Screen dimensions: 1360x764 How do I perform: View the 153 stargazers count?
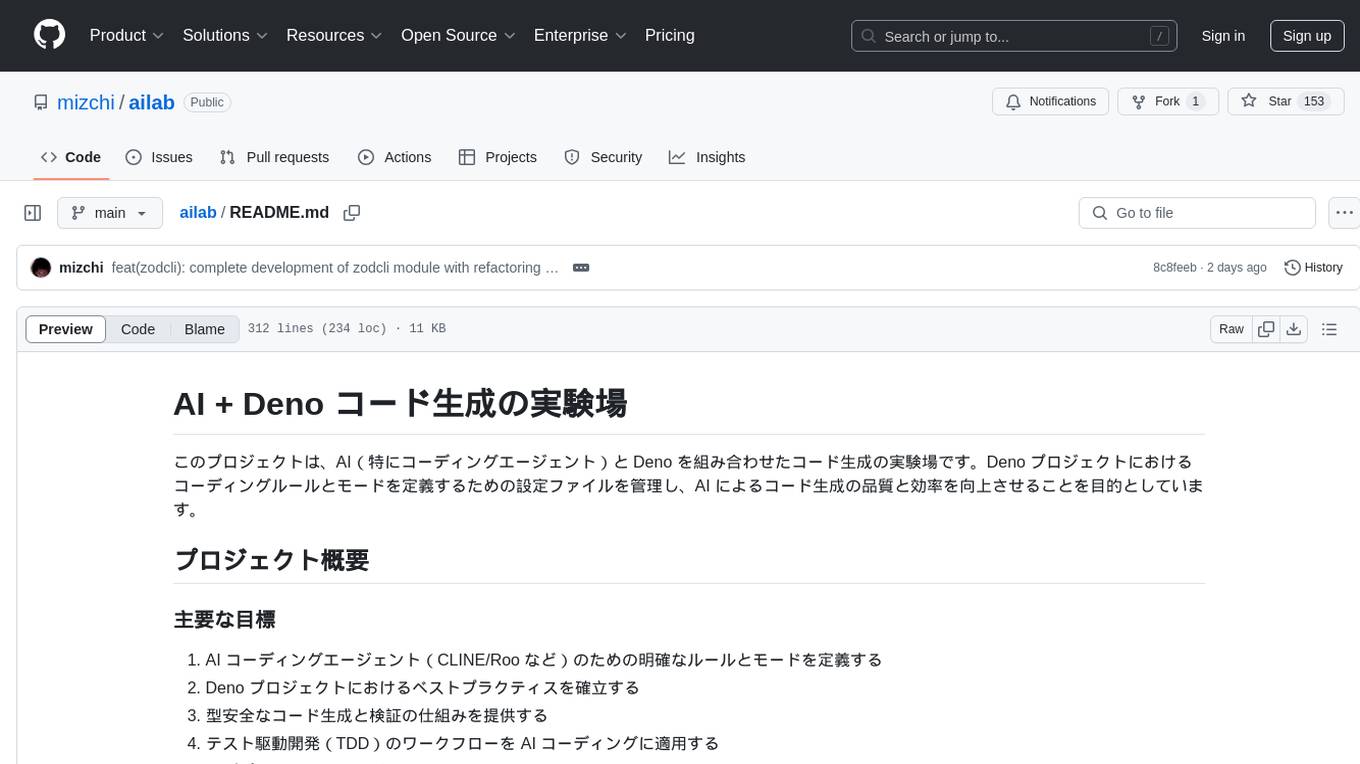[x=1314, y=101]
